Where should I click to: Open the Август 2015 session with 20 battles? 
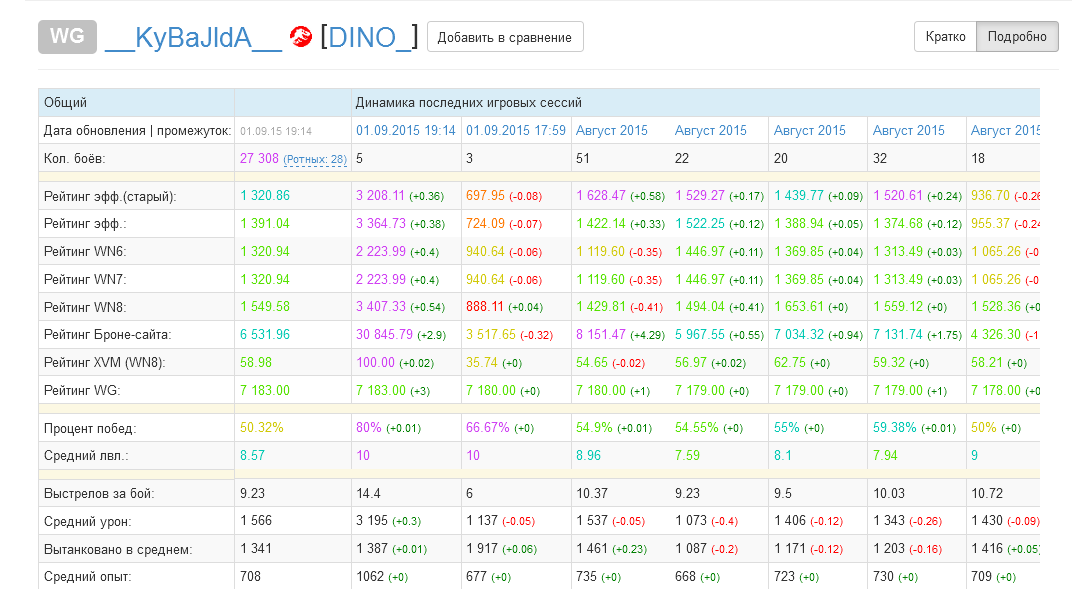coord(810,130)
